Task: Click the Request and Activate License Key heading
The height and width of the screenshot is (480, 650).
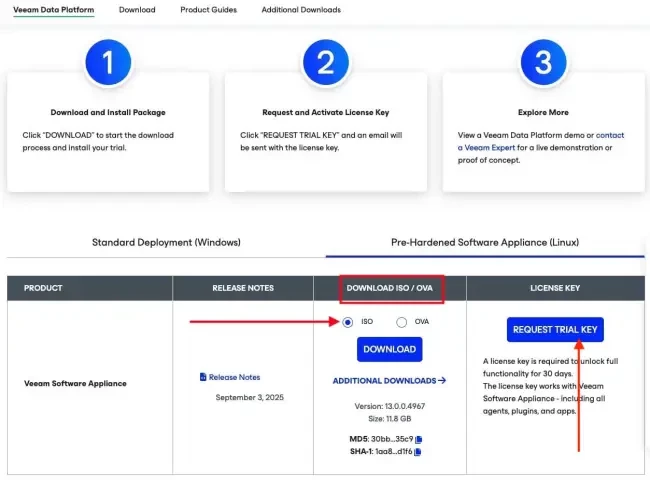Action: pyautogui.click(x=325, y=112)
